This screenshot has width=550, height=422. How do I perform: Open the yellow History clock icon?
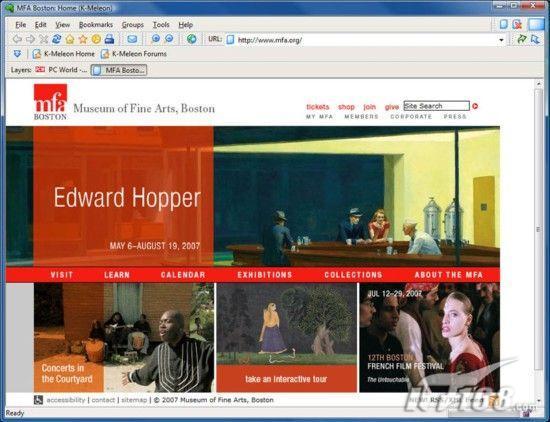pyautogui.click(x=96, y=39)
